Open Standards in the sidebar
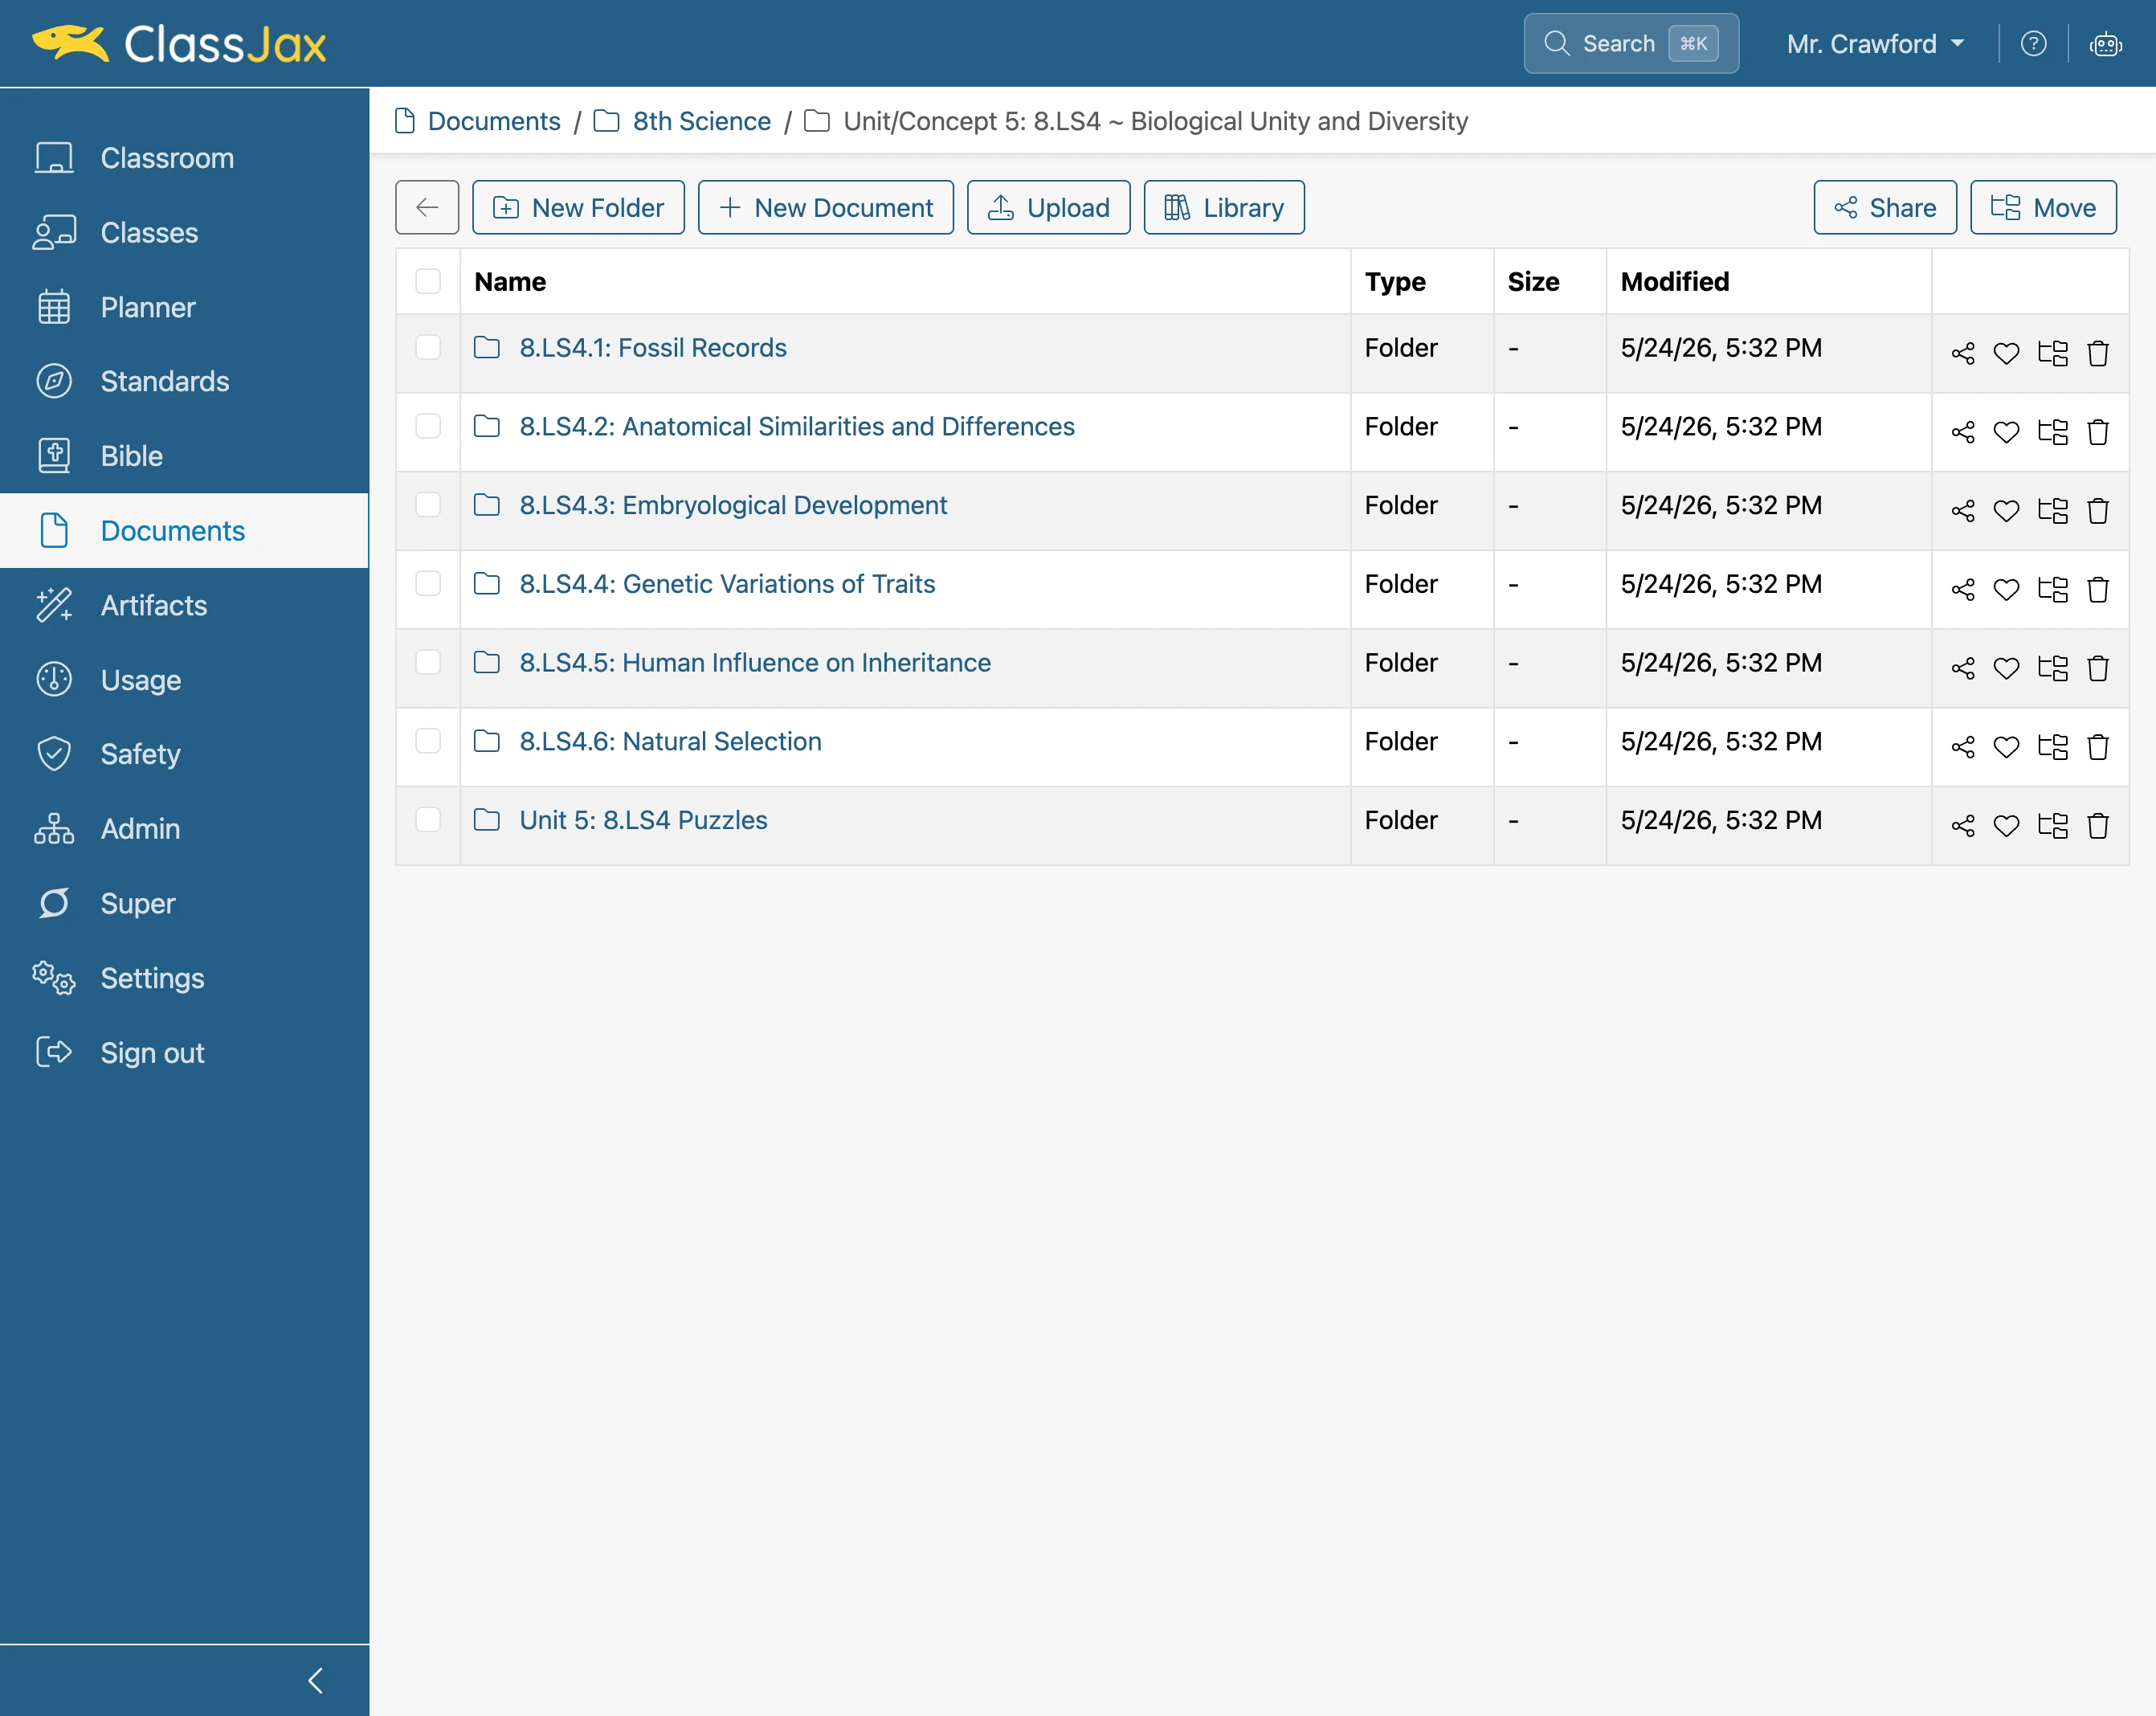 coord(185,382)
